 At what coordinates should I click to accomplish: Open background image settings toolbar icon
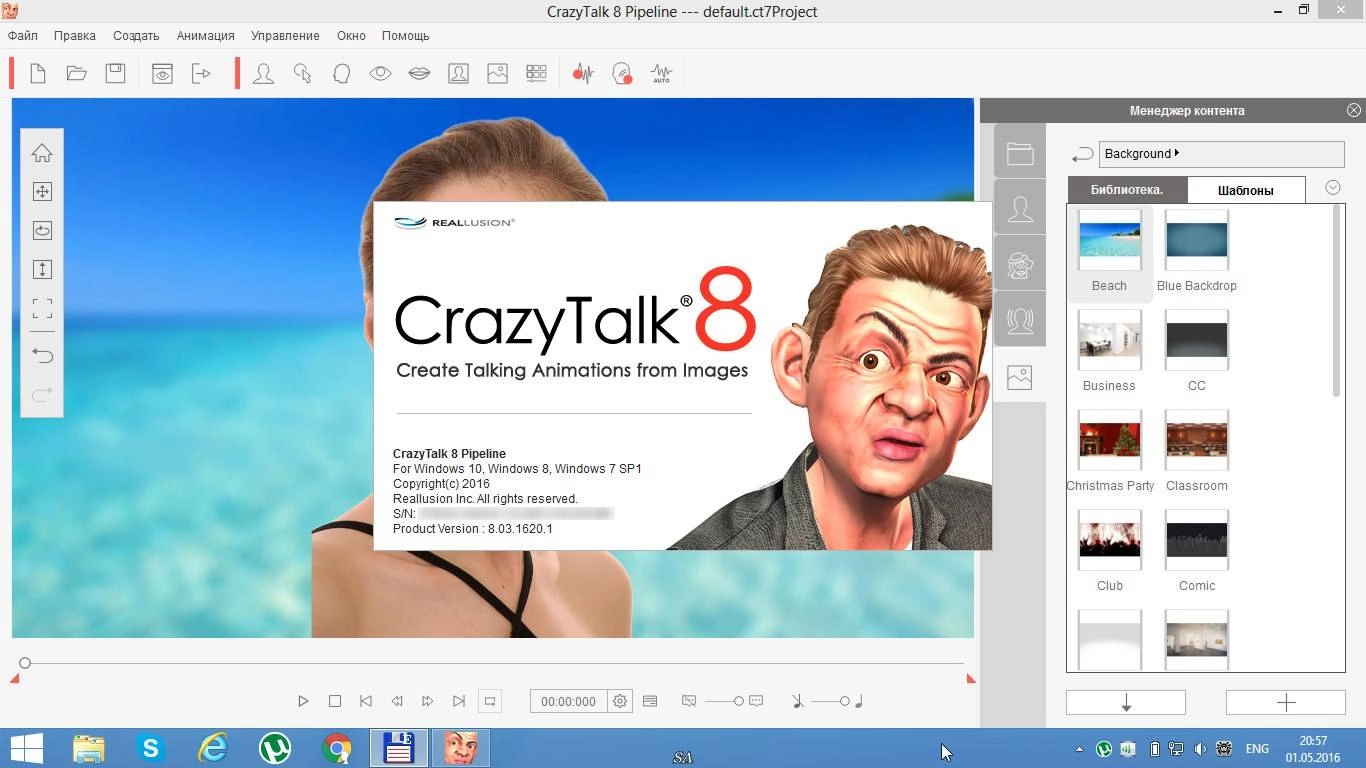[497, 73]
